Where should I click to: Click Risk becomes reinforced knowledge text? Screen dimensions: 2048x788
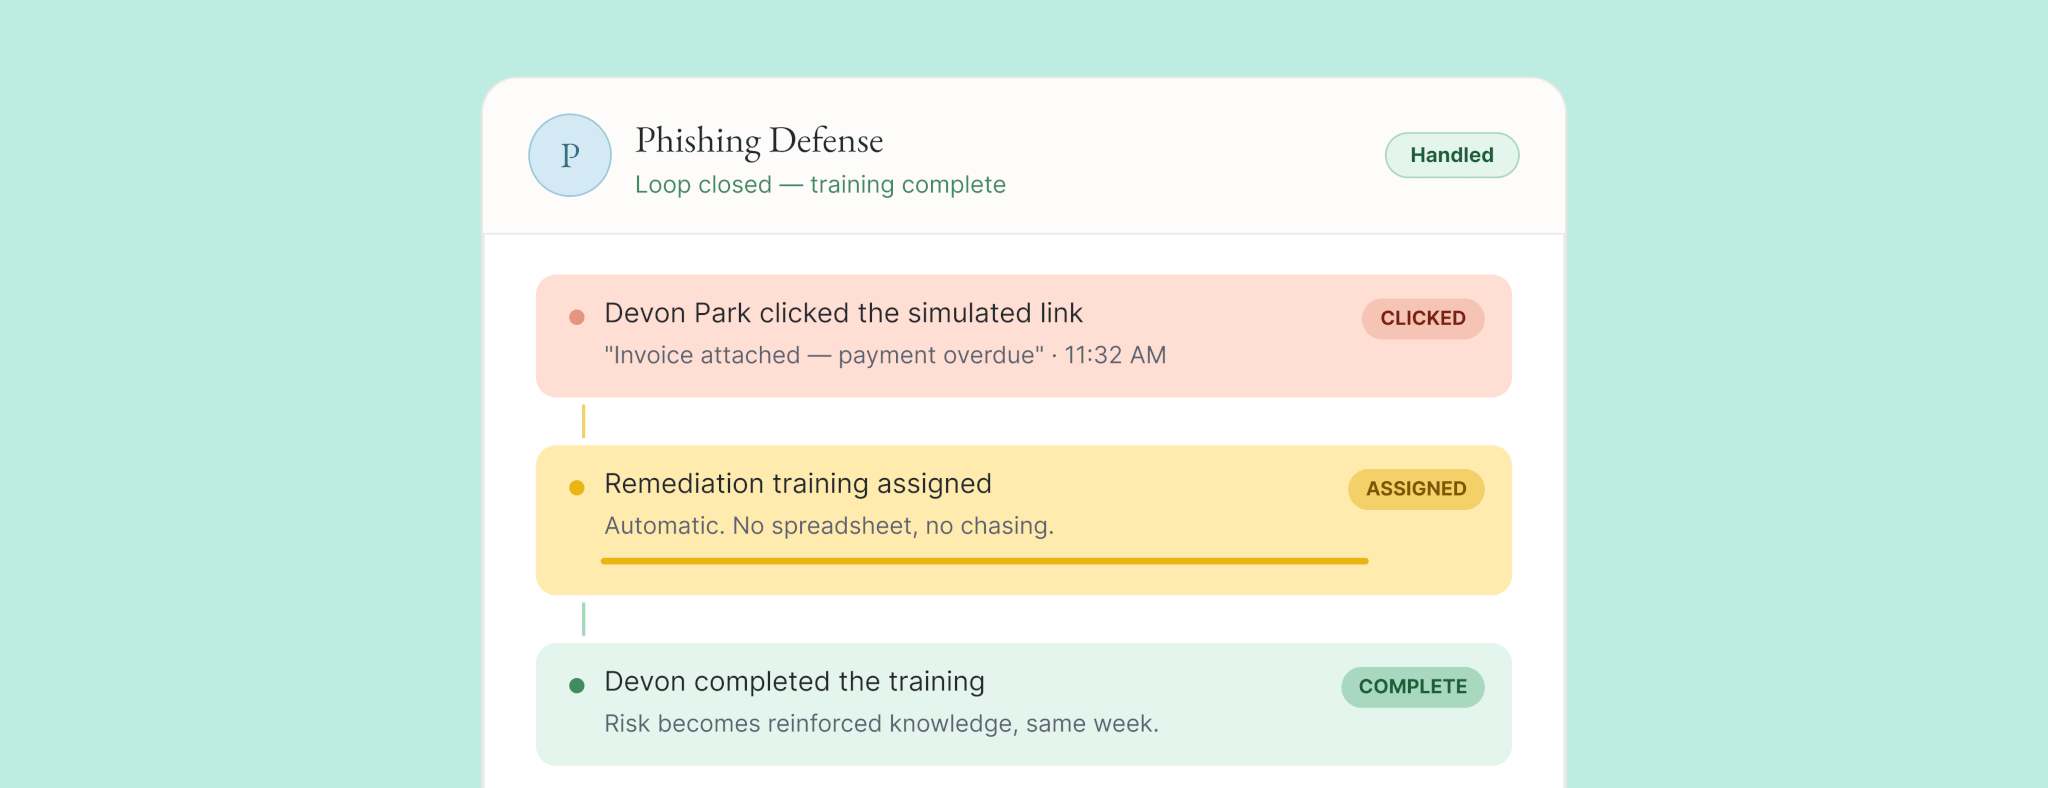point(881,724)
